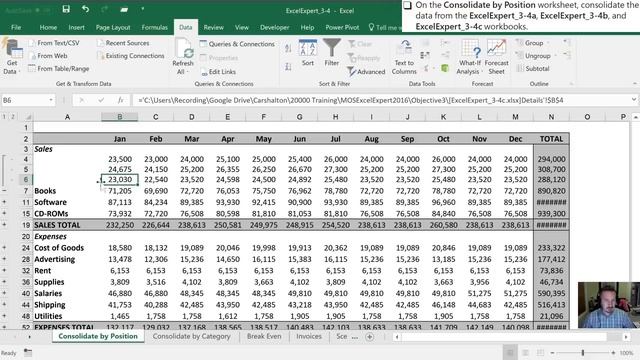
Task: Collapse the Books outline group
Action: (4, 191)
